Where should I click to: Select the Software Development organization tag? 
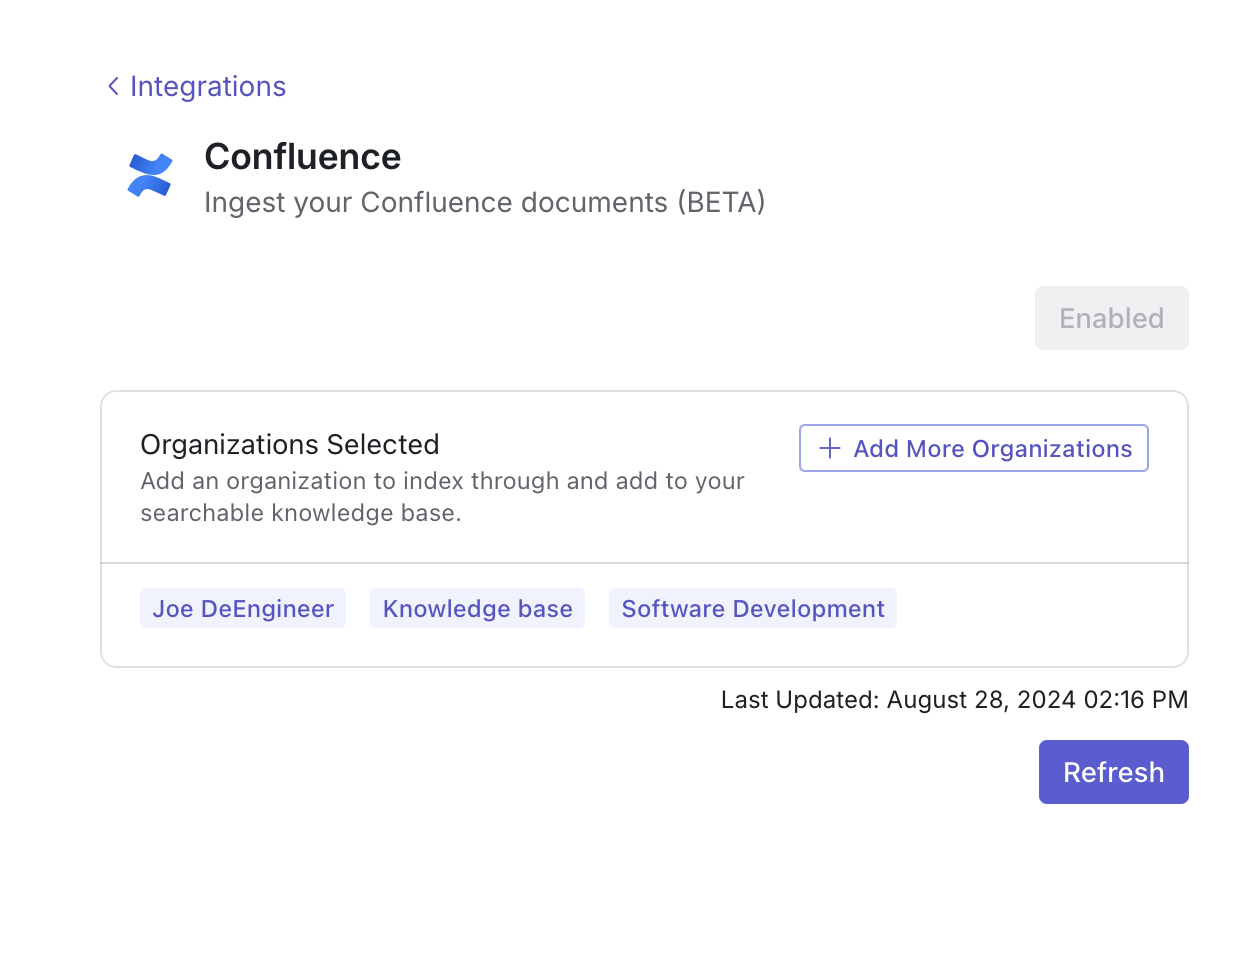click(753, 609)
